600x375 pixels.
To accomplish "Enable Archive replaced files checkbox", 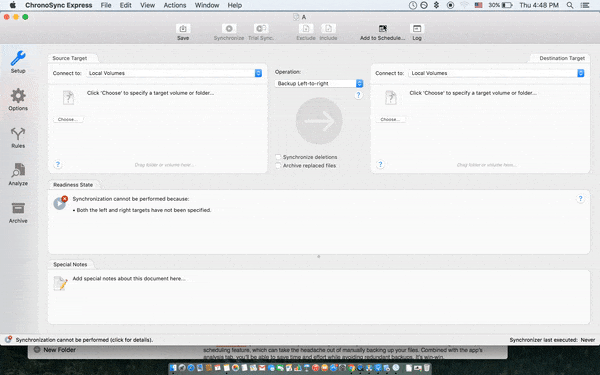I will tap(279, 166).
